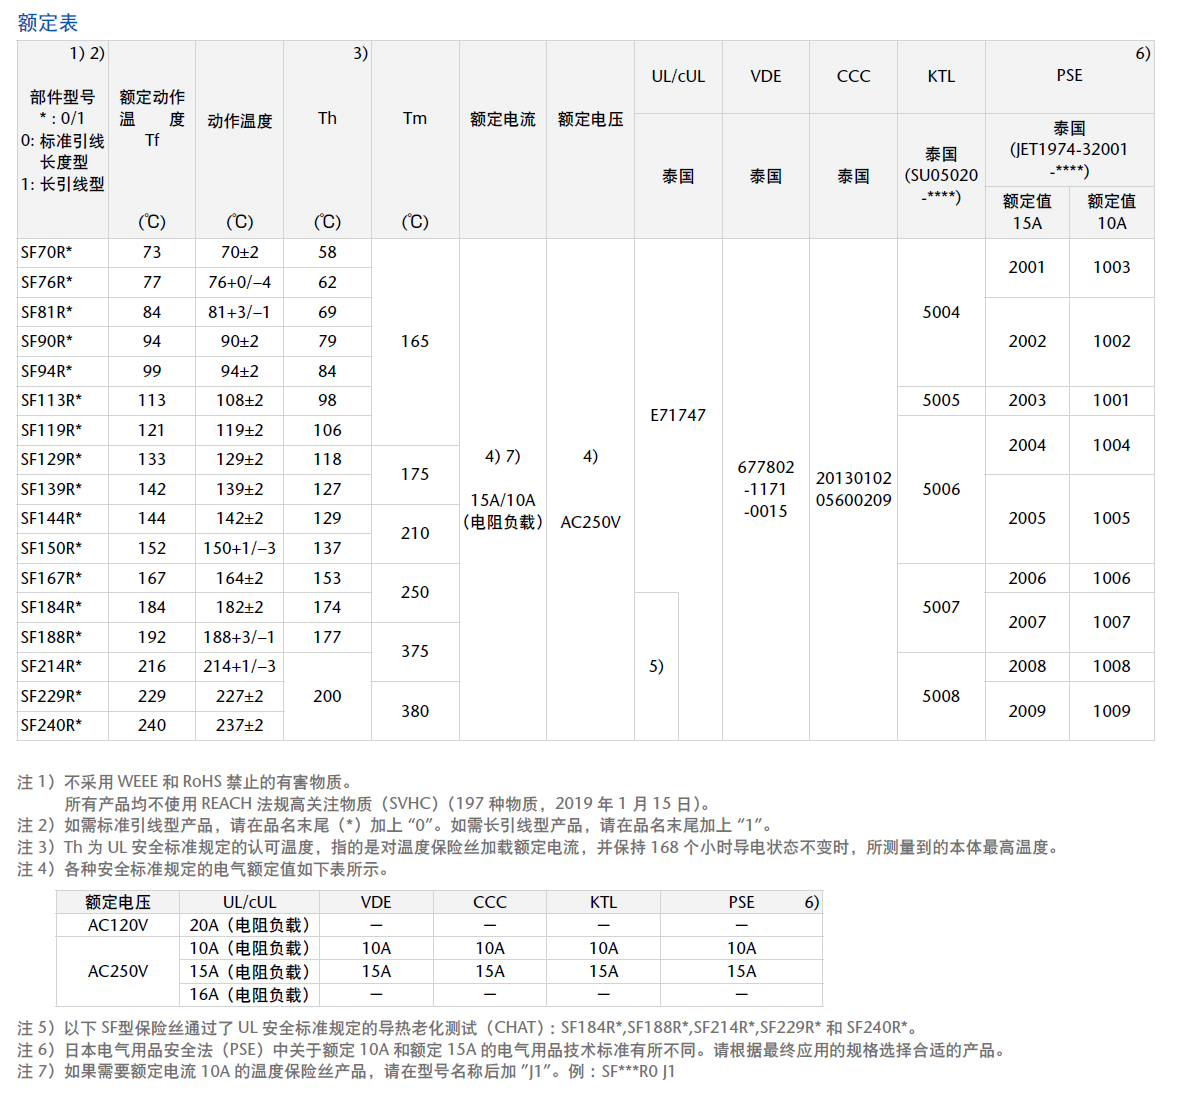Select KTL code 5004
Image resolution: width=1187 pixels, height=1104 pixels.
(941, 312)
